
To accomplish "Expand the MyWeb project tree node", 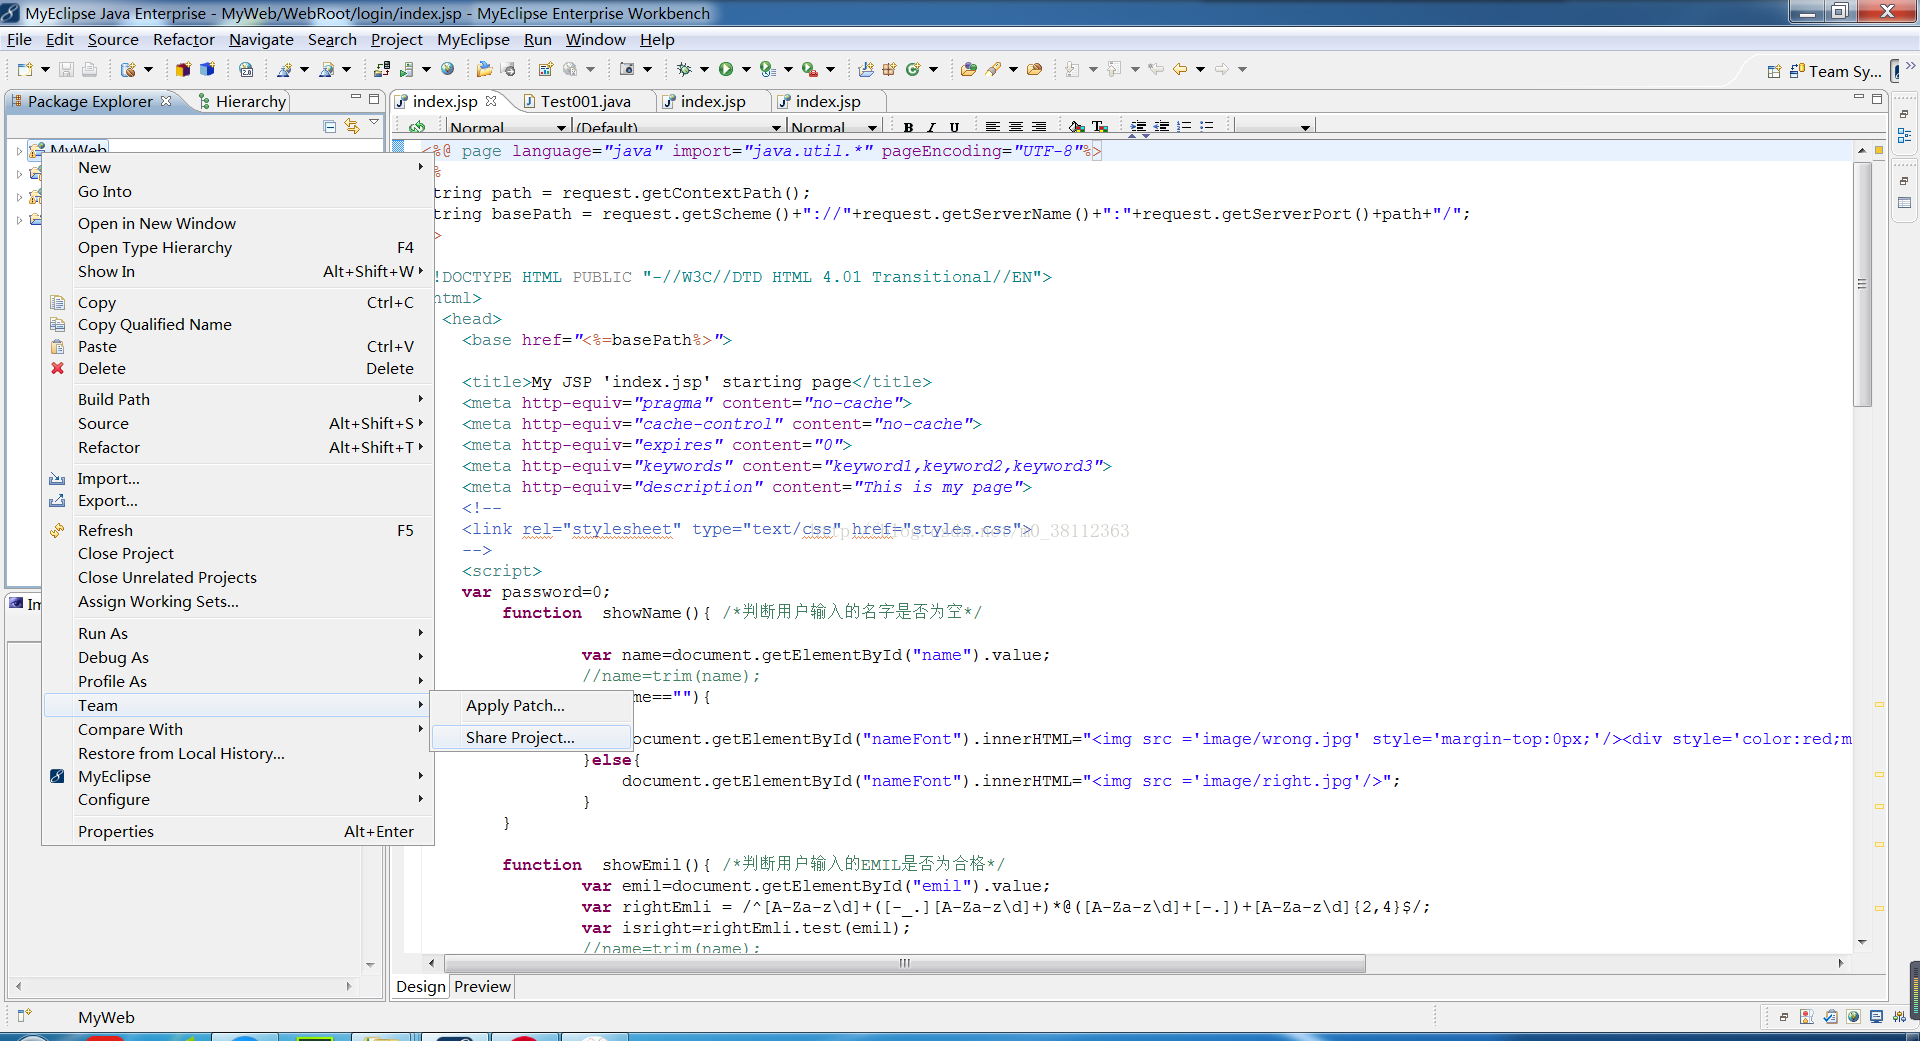I will tap(19, 151).
